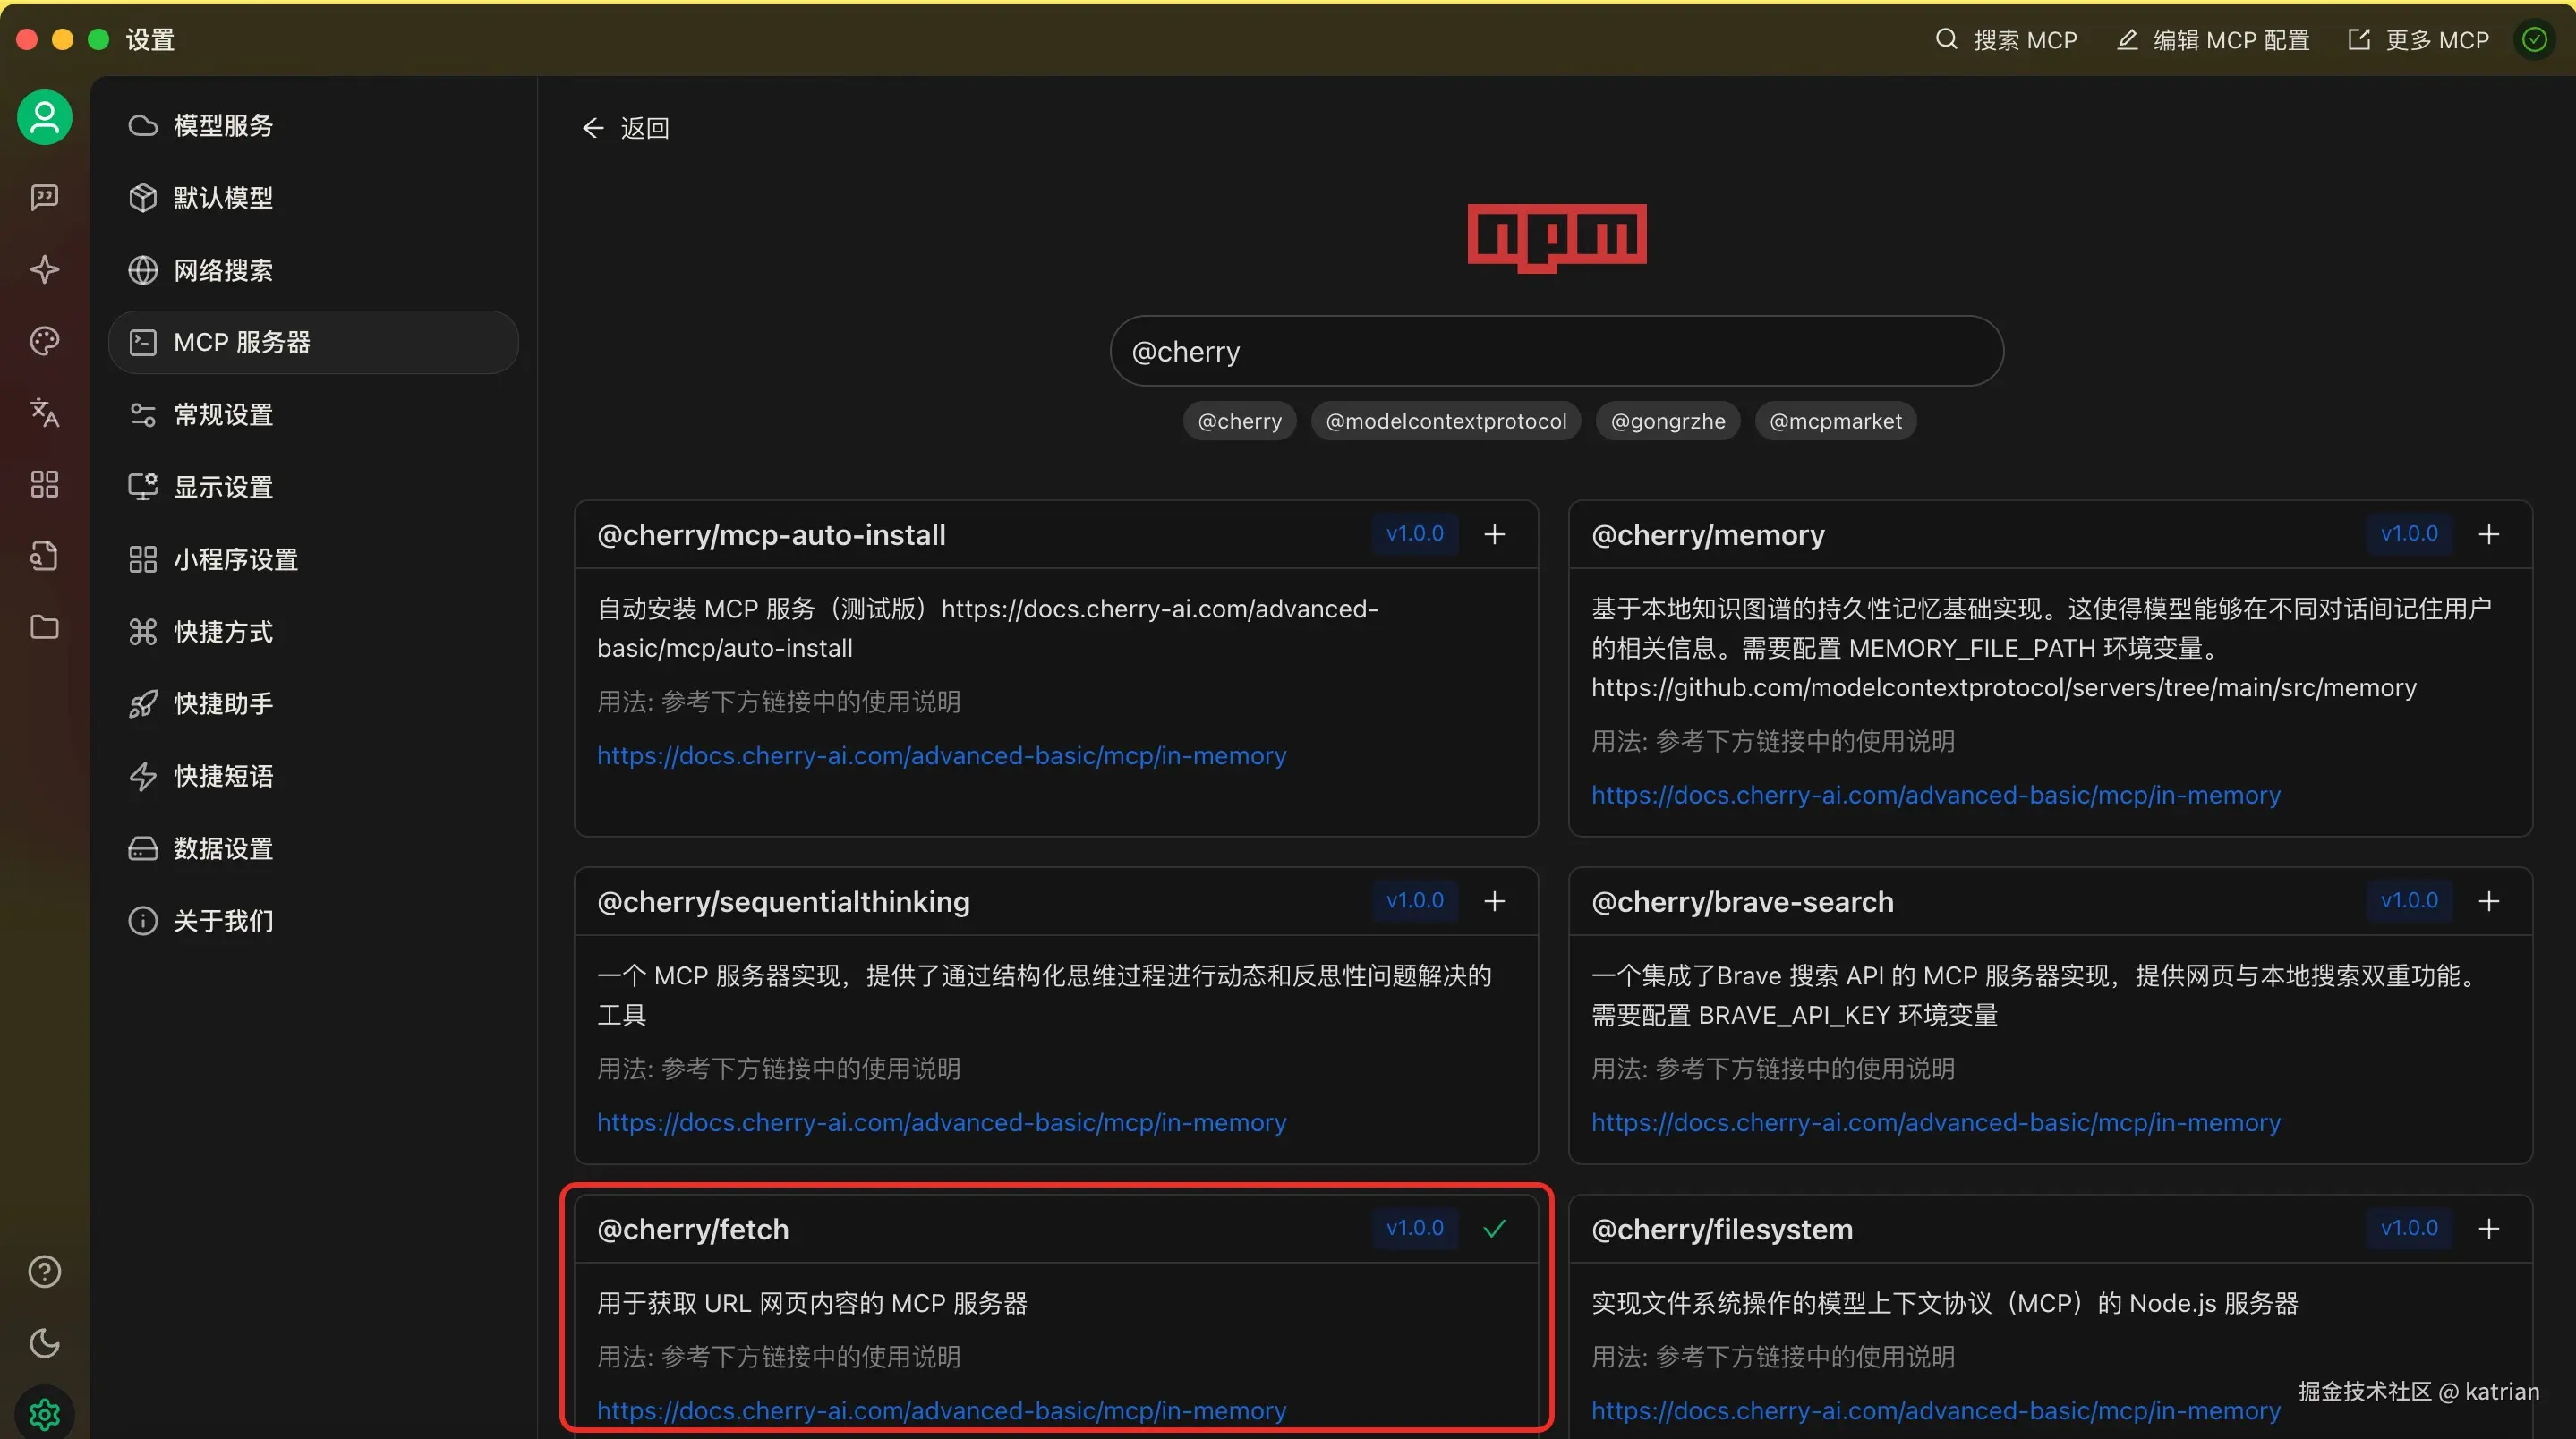Add the @cherry/brave-search server
The height and width of the screenshot is (1439, 2576).
[2488, 901]
